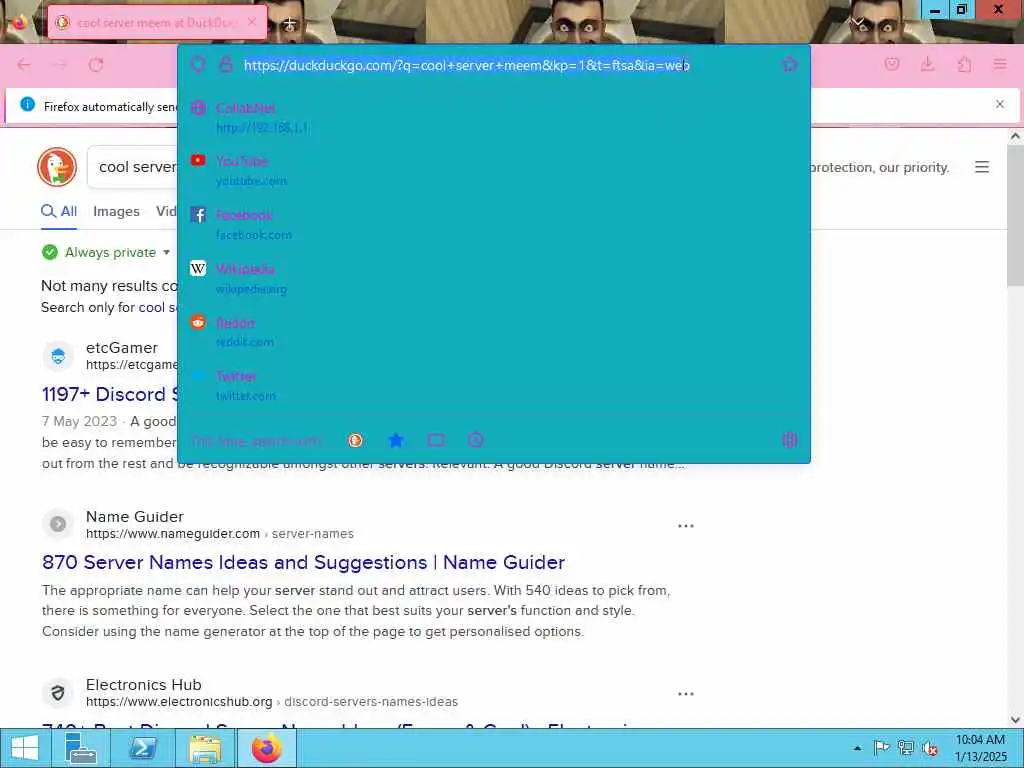Open the DuckDuckGo logo homepage
Screen dimensions: 1024x768
click(57, 167)
